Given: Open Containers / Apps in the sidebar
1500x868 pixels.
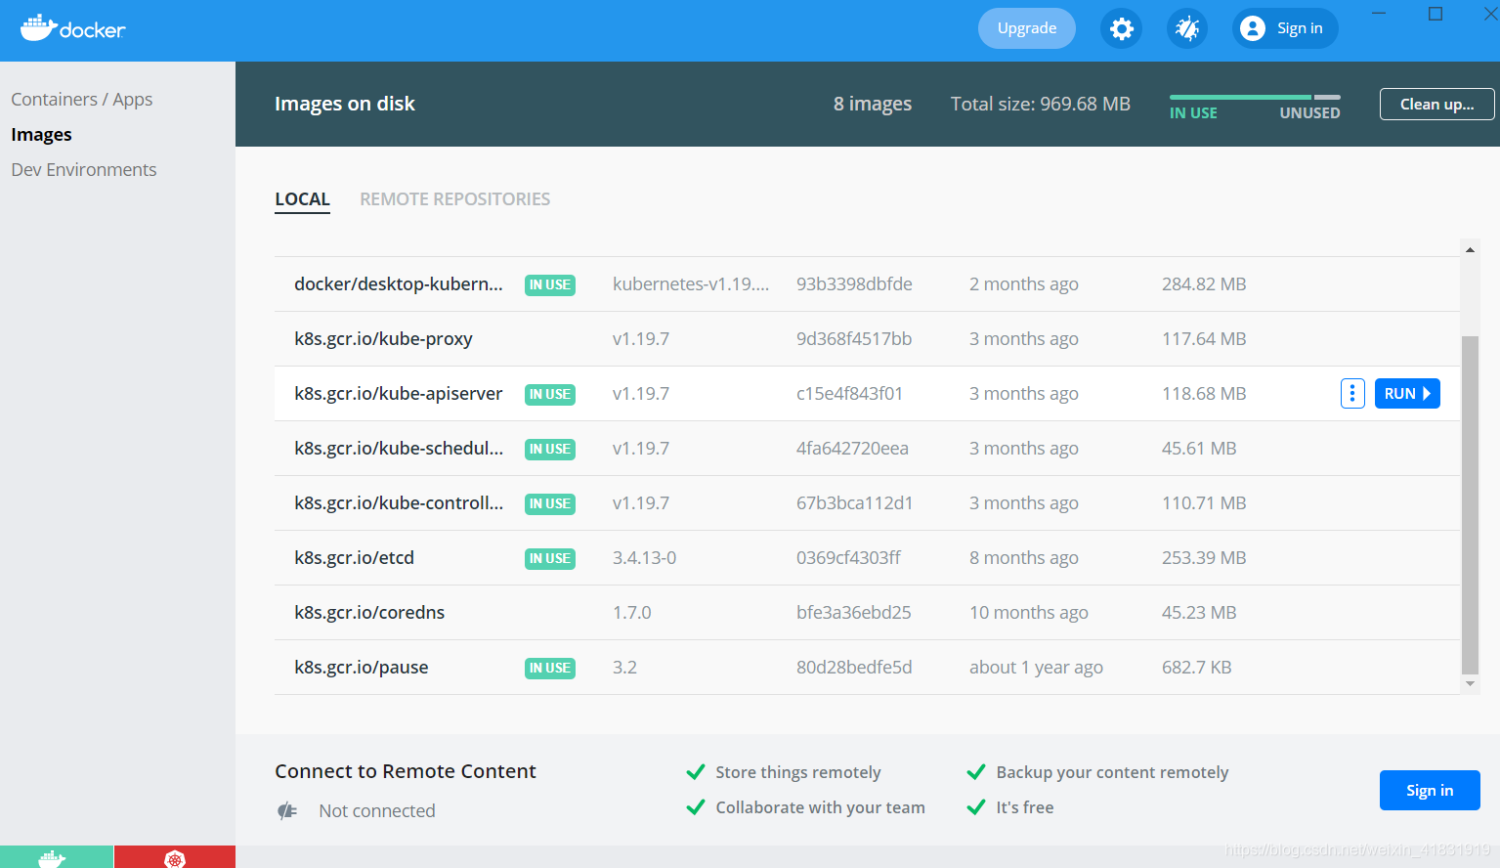Looking at the screenshot, I should (x=82, y=99).
